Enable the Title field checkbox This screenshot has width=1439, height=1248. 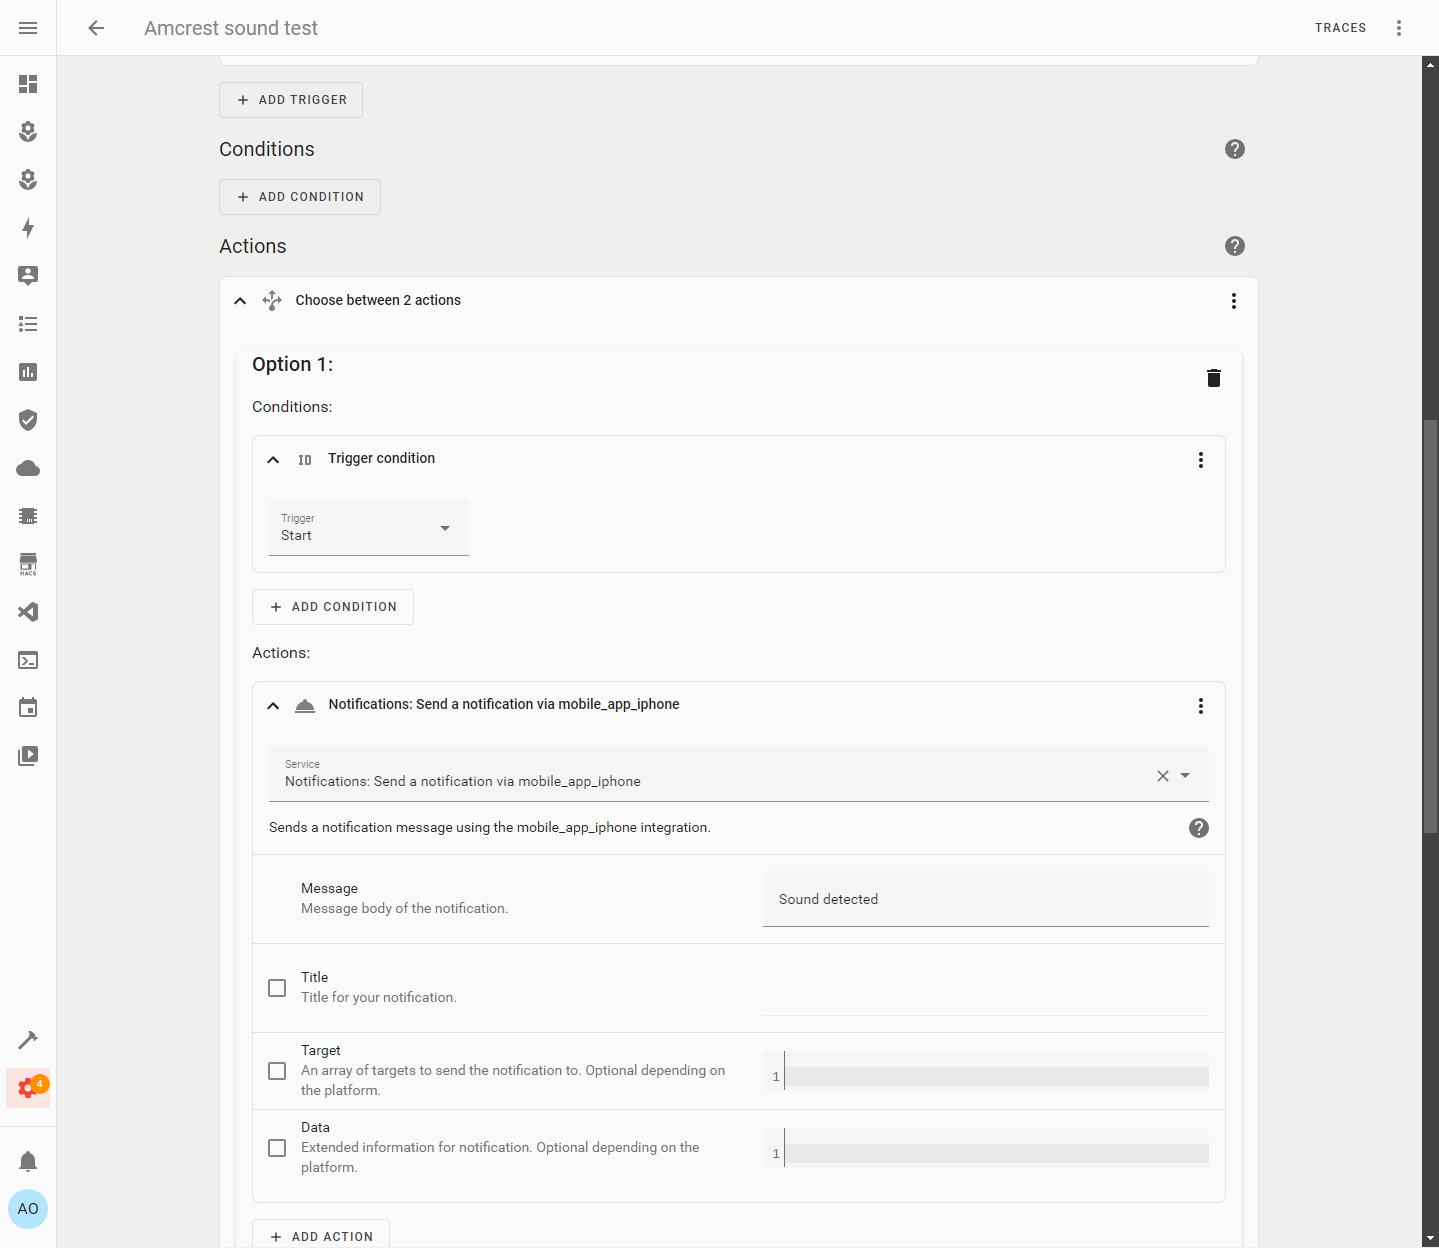[276, 987]
